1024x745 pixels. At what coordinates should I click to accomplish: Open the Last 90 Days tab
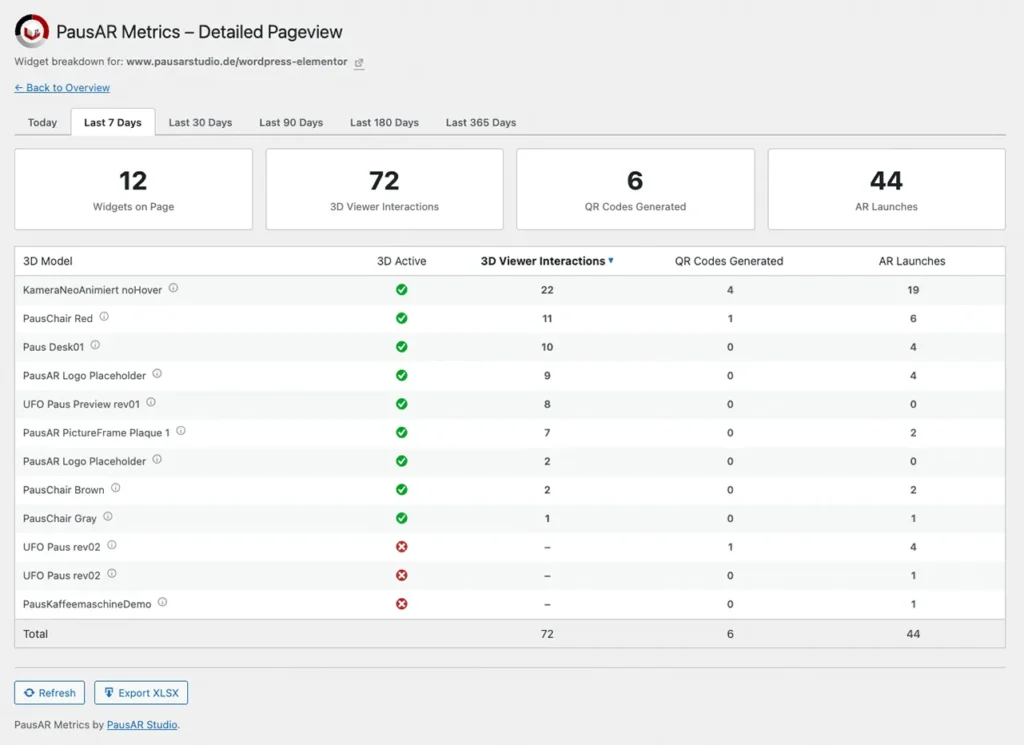pyautogui.click(x=291, y=123)
